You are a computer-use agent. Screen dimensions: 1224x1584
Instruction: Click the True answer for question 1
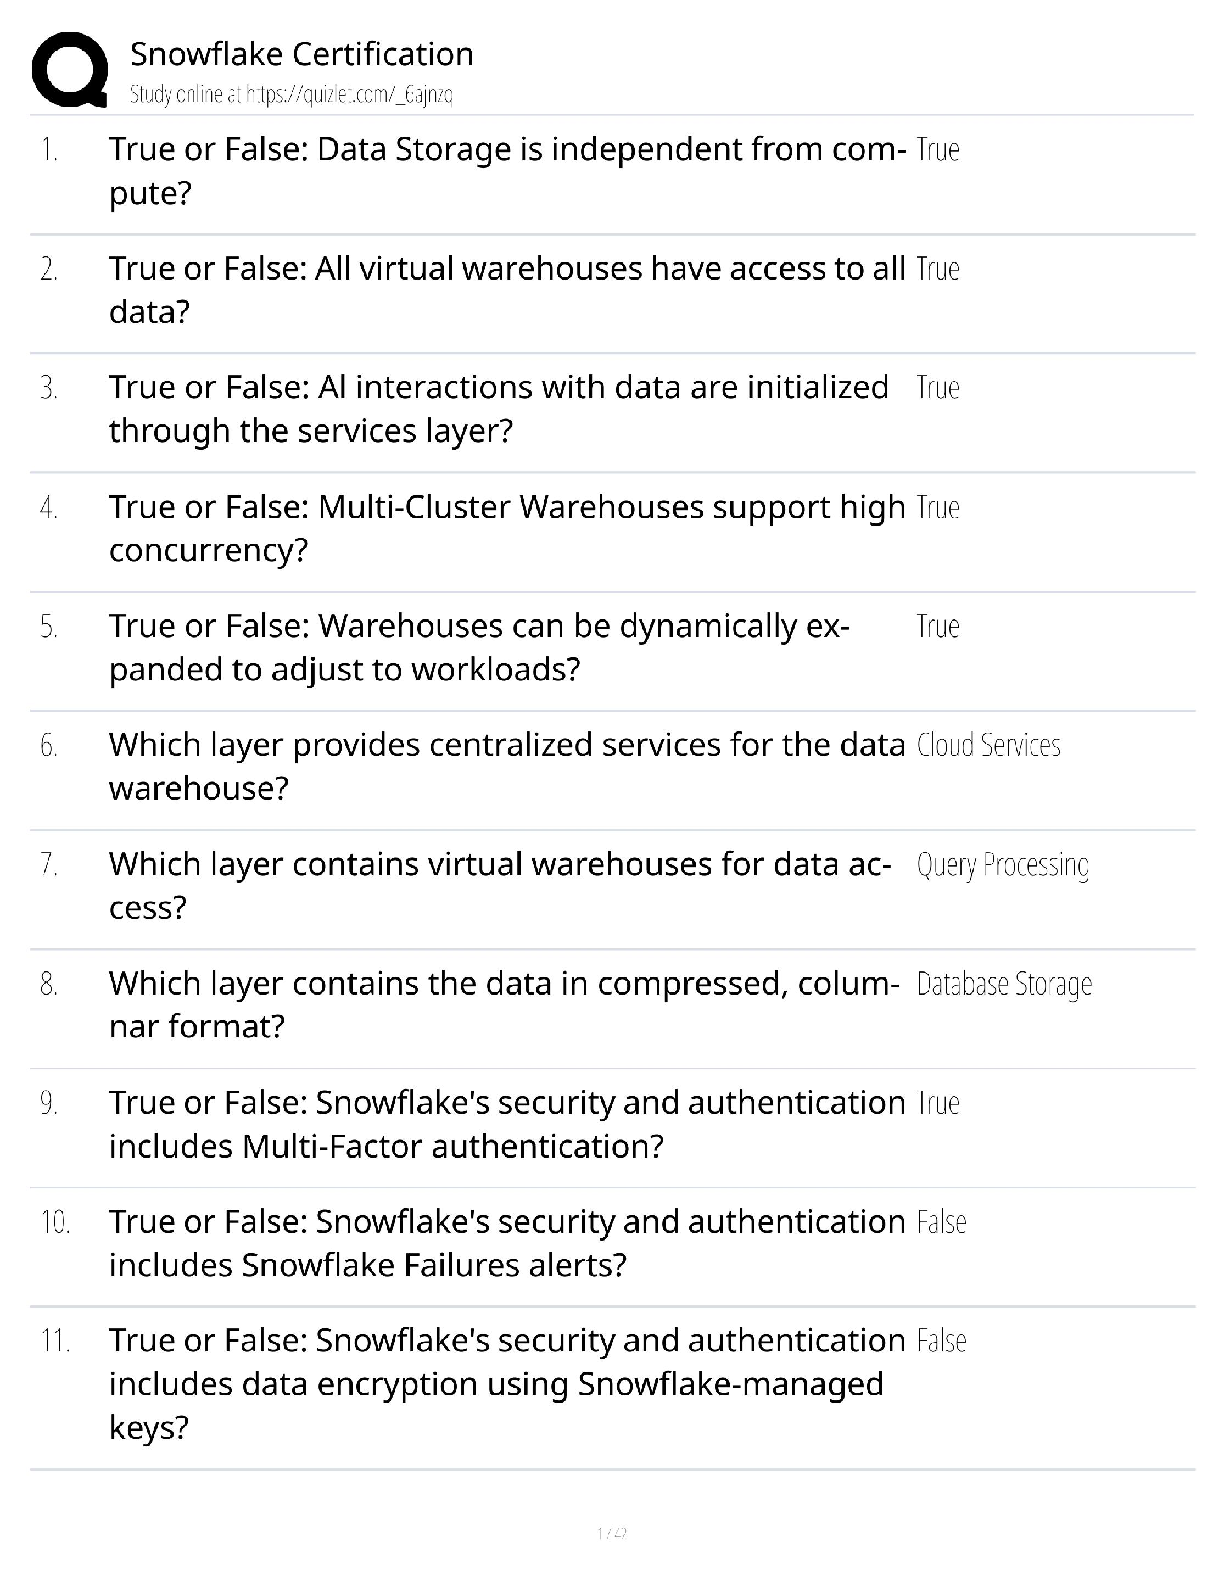(x=937, y=150)
